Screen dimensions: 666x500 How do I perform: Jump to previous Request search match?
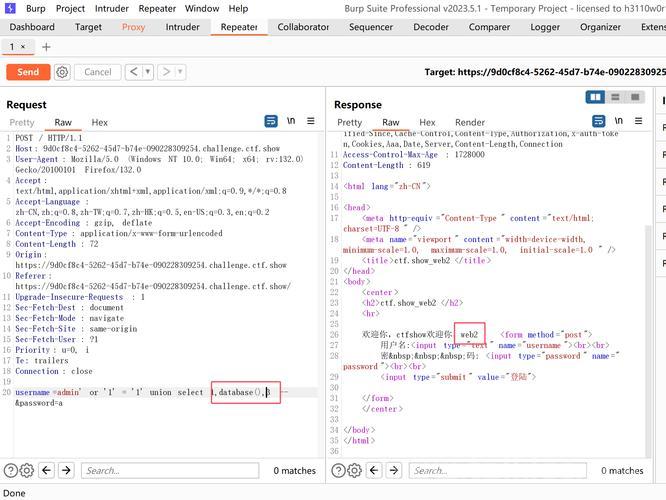point(47,470)
